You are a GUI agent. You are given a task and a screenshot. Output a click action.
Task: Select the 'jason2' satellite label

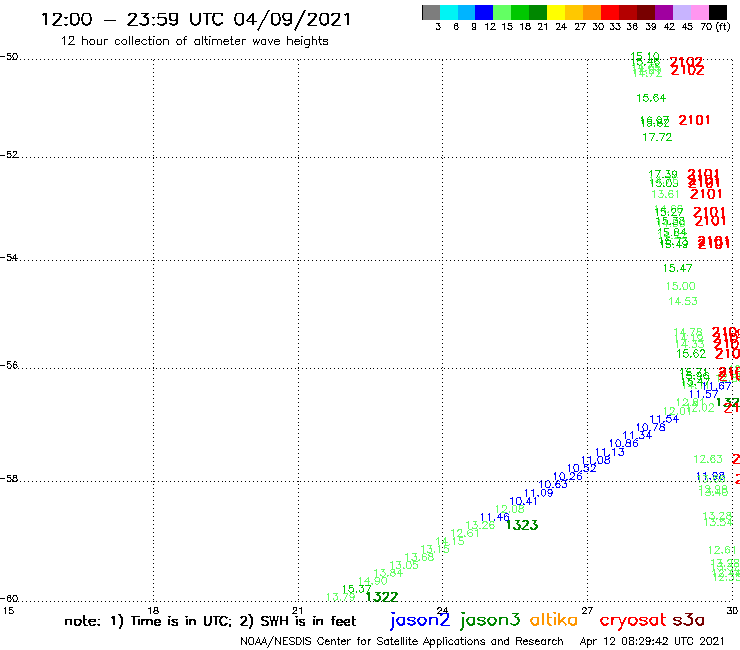pos(420,620)
